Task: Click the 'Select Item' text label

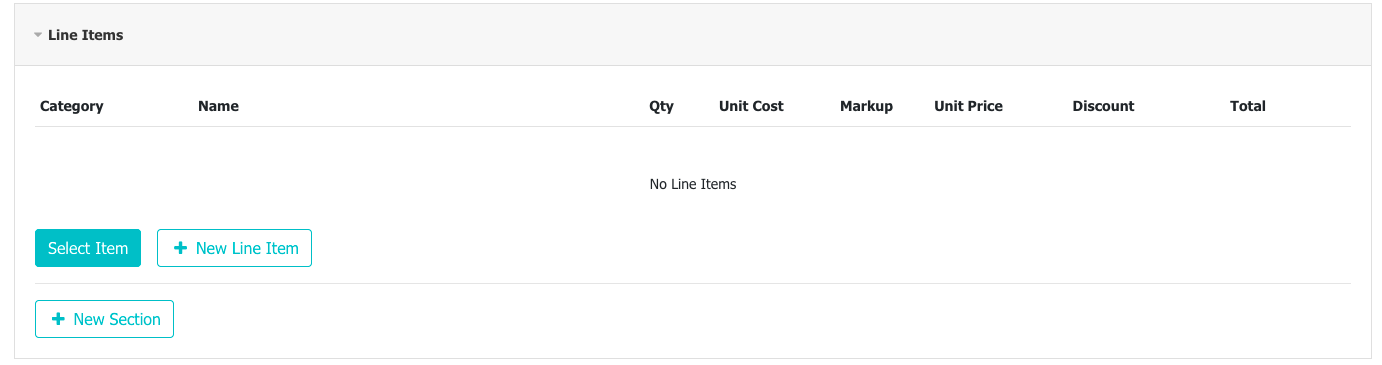Action: coord(88,248)
